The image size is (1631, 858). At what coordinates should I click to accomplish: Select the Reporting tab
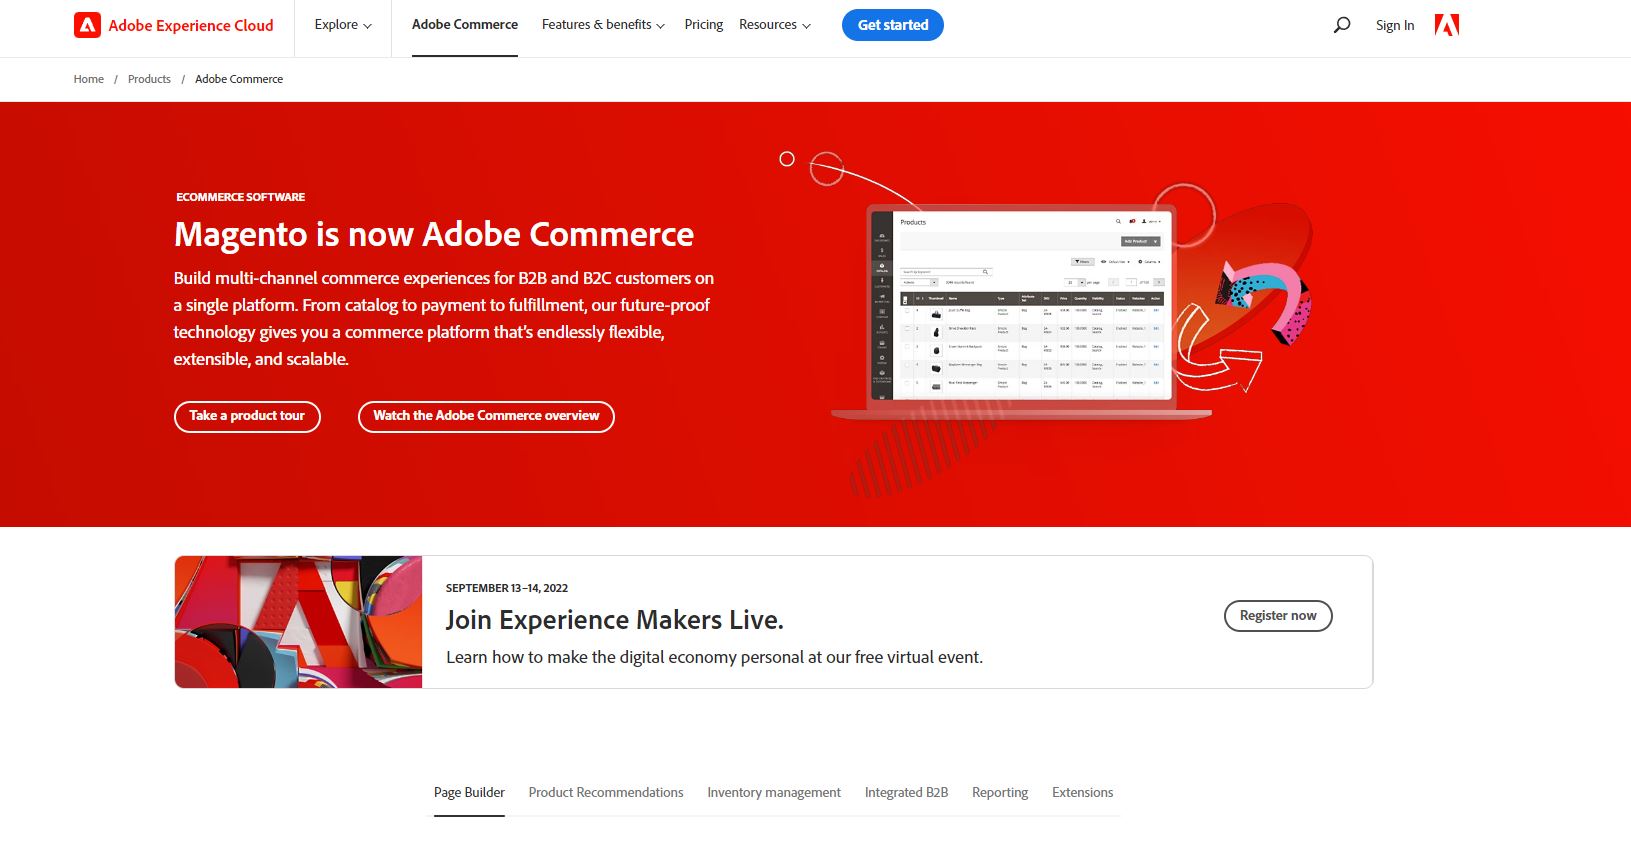1000,793
